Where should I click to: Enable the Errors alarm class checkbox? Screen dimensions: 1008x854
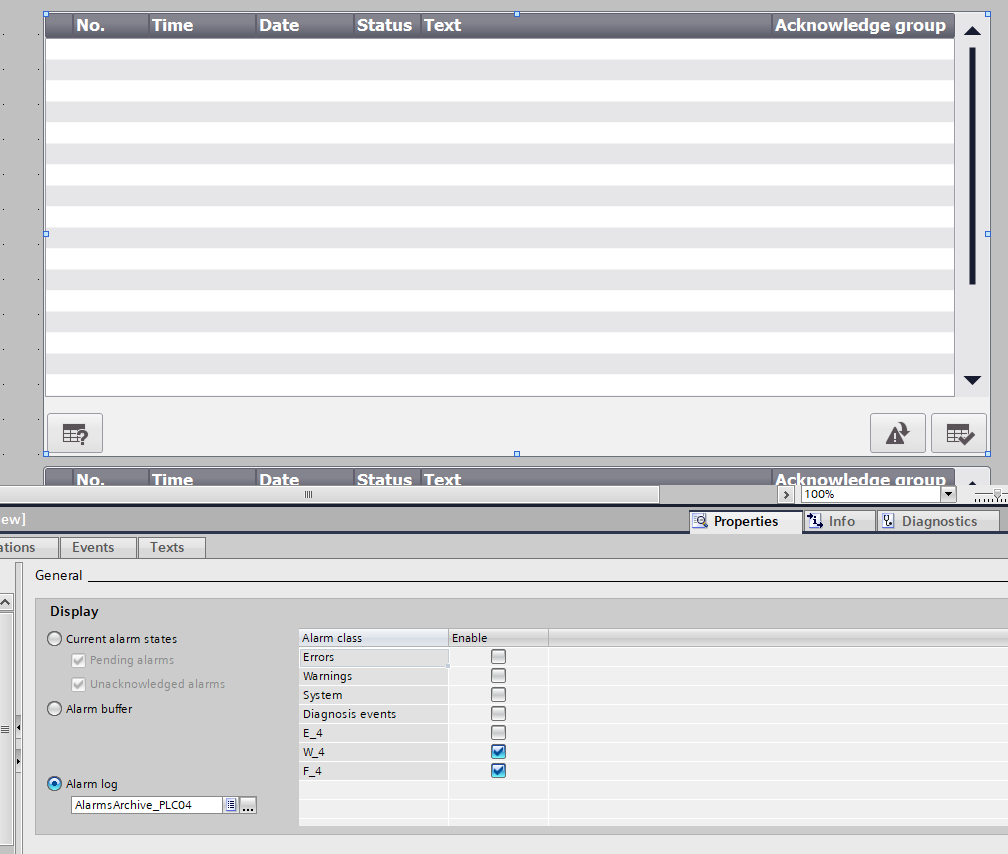click(x=498, y=657)
